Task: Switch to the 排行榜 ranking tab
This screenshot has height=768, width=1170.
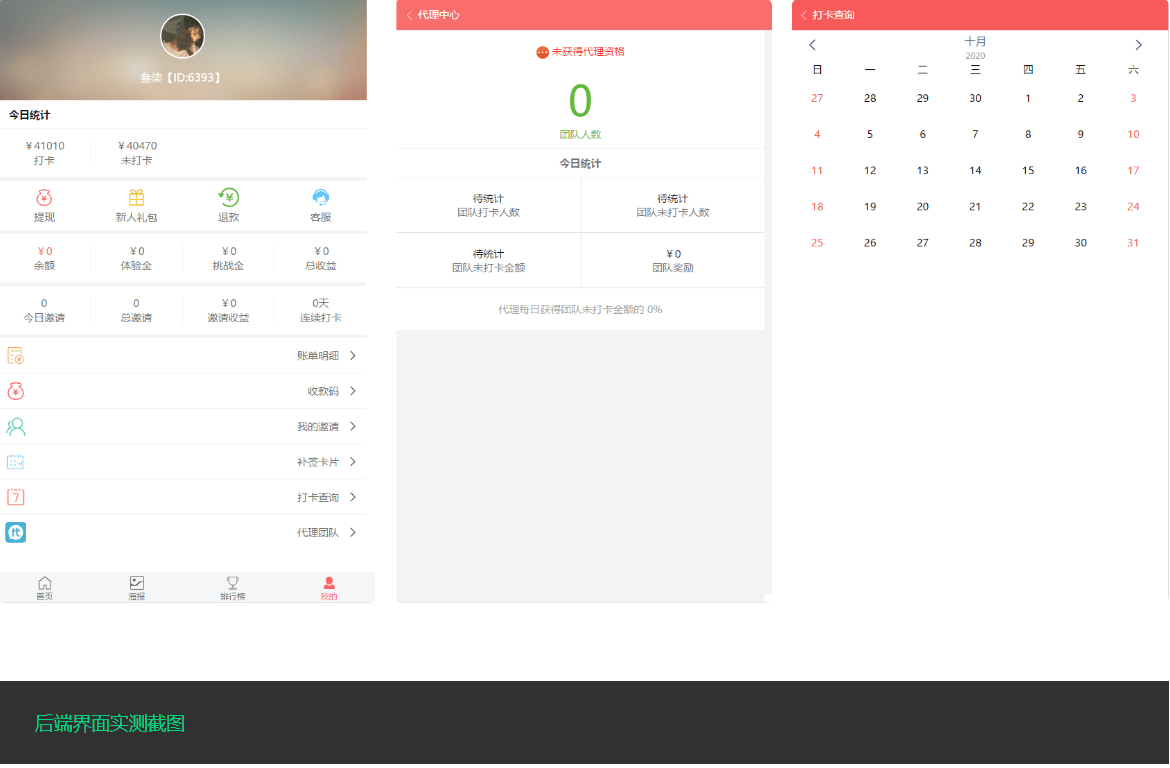Action: [233, 589]
